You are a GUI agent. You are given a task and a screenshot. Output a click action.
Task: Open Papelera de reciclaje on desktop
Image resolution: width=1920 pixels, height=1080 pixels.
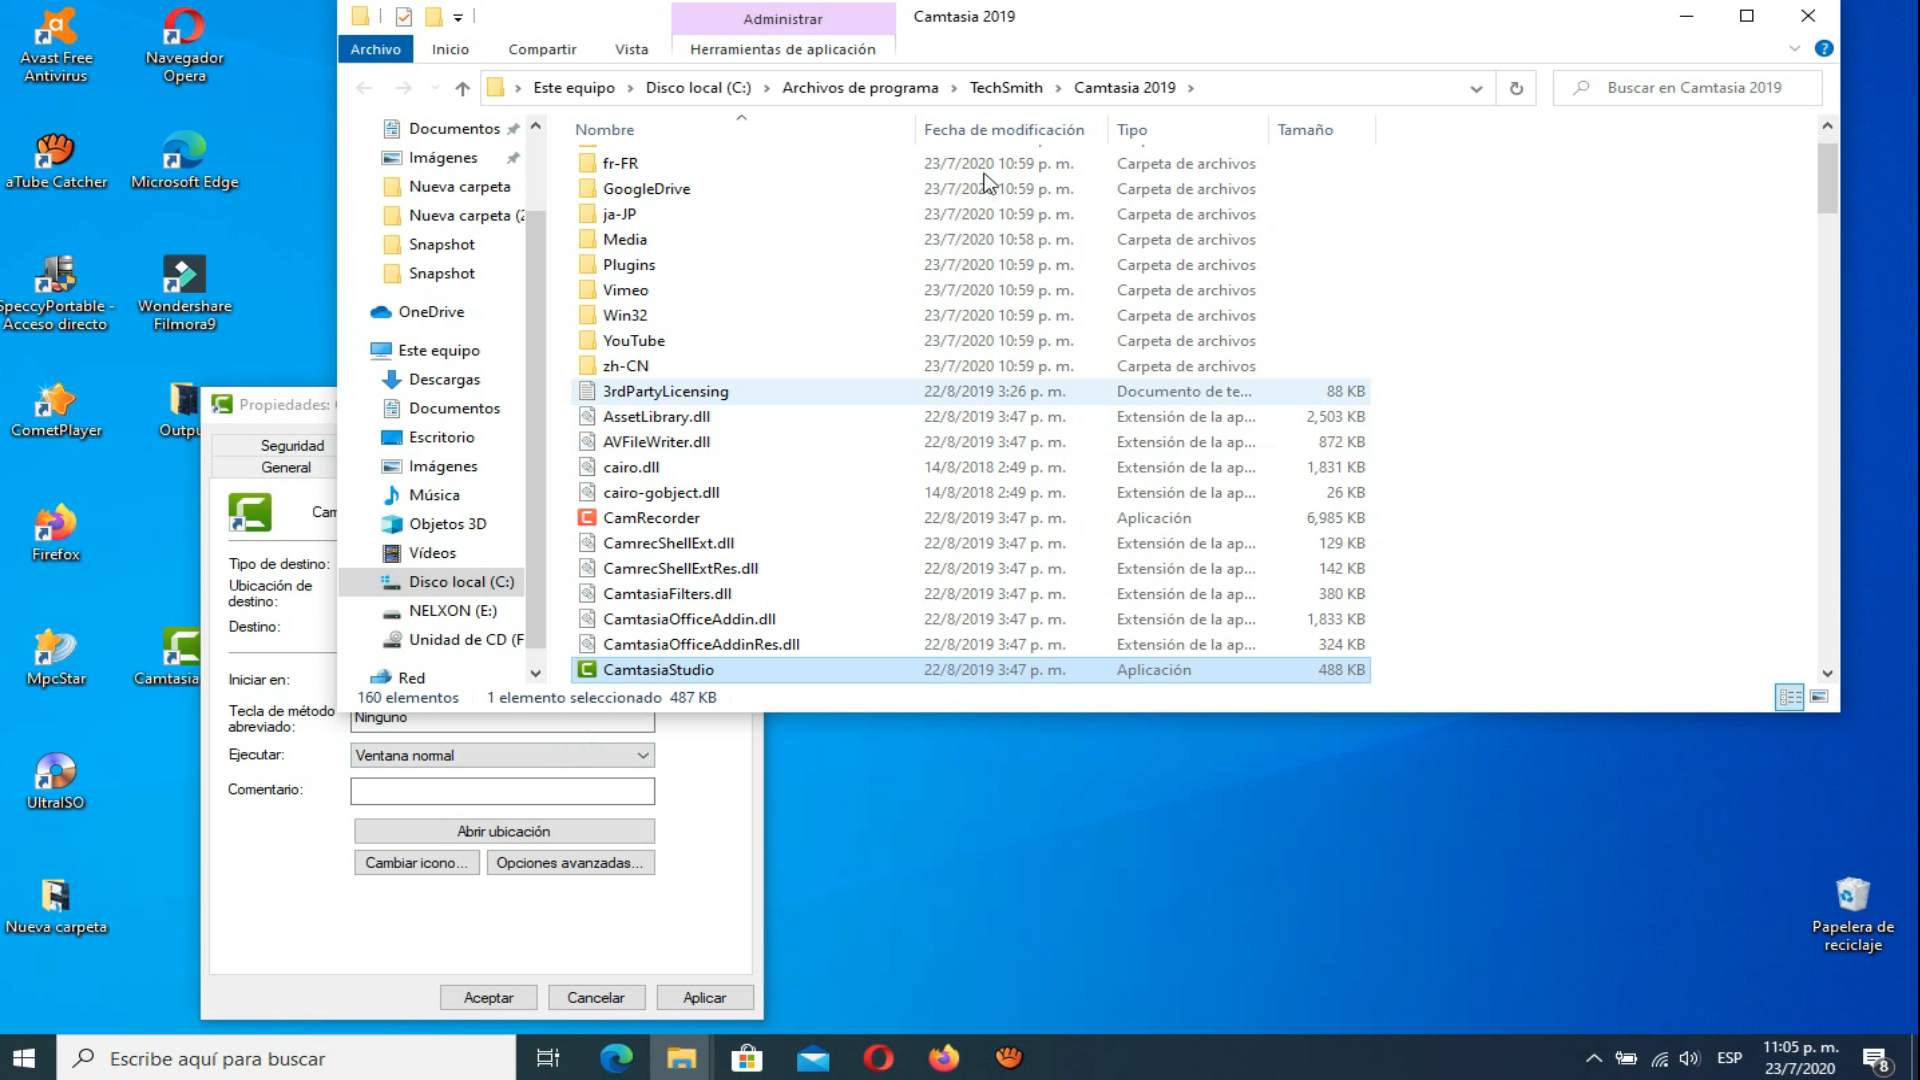[1852, 914]
